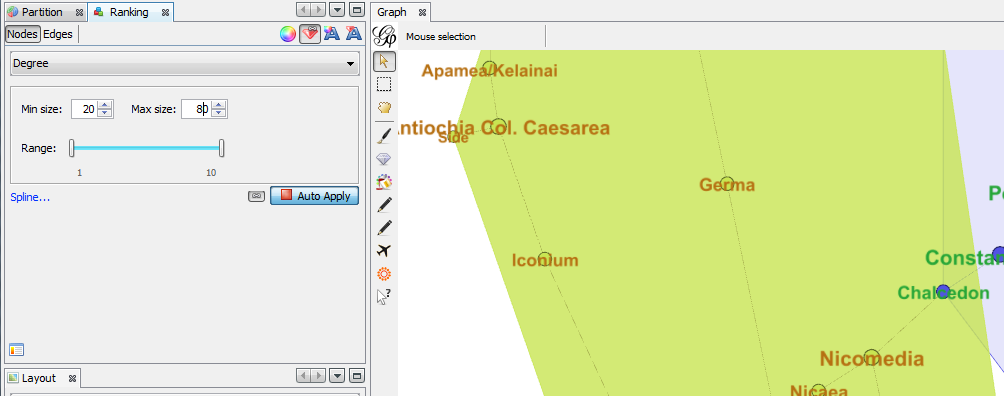Select the multicolor Brush tool
The image size is (1004, 396).
tap(384, 182)
